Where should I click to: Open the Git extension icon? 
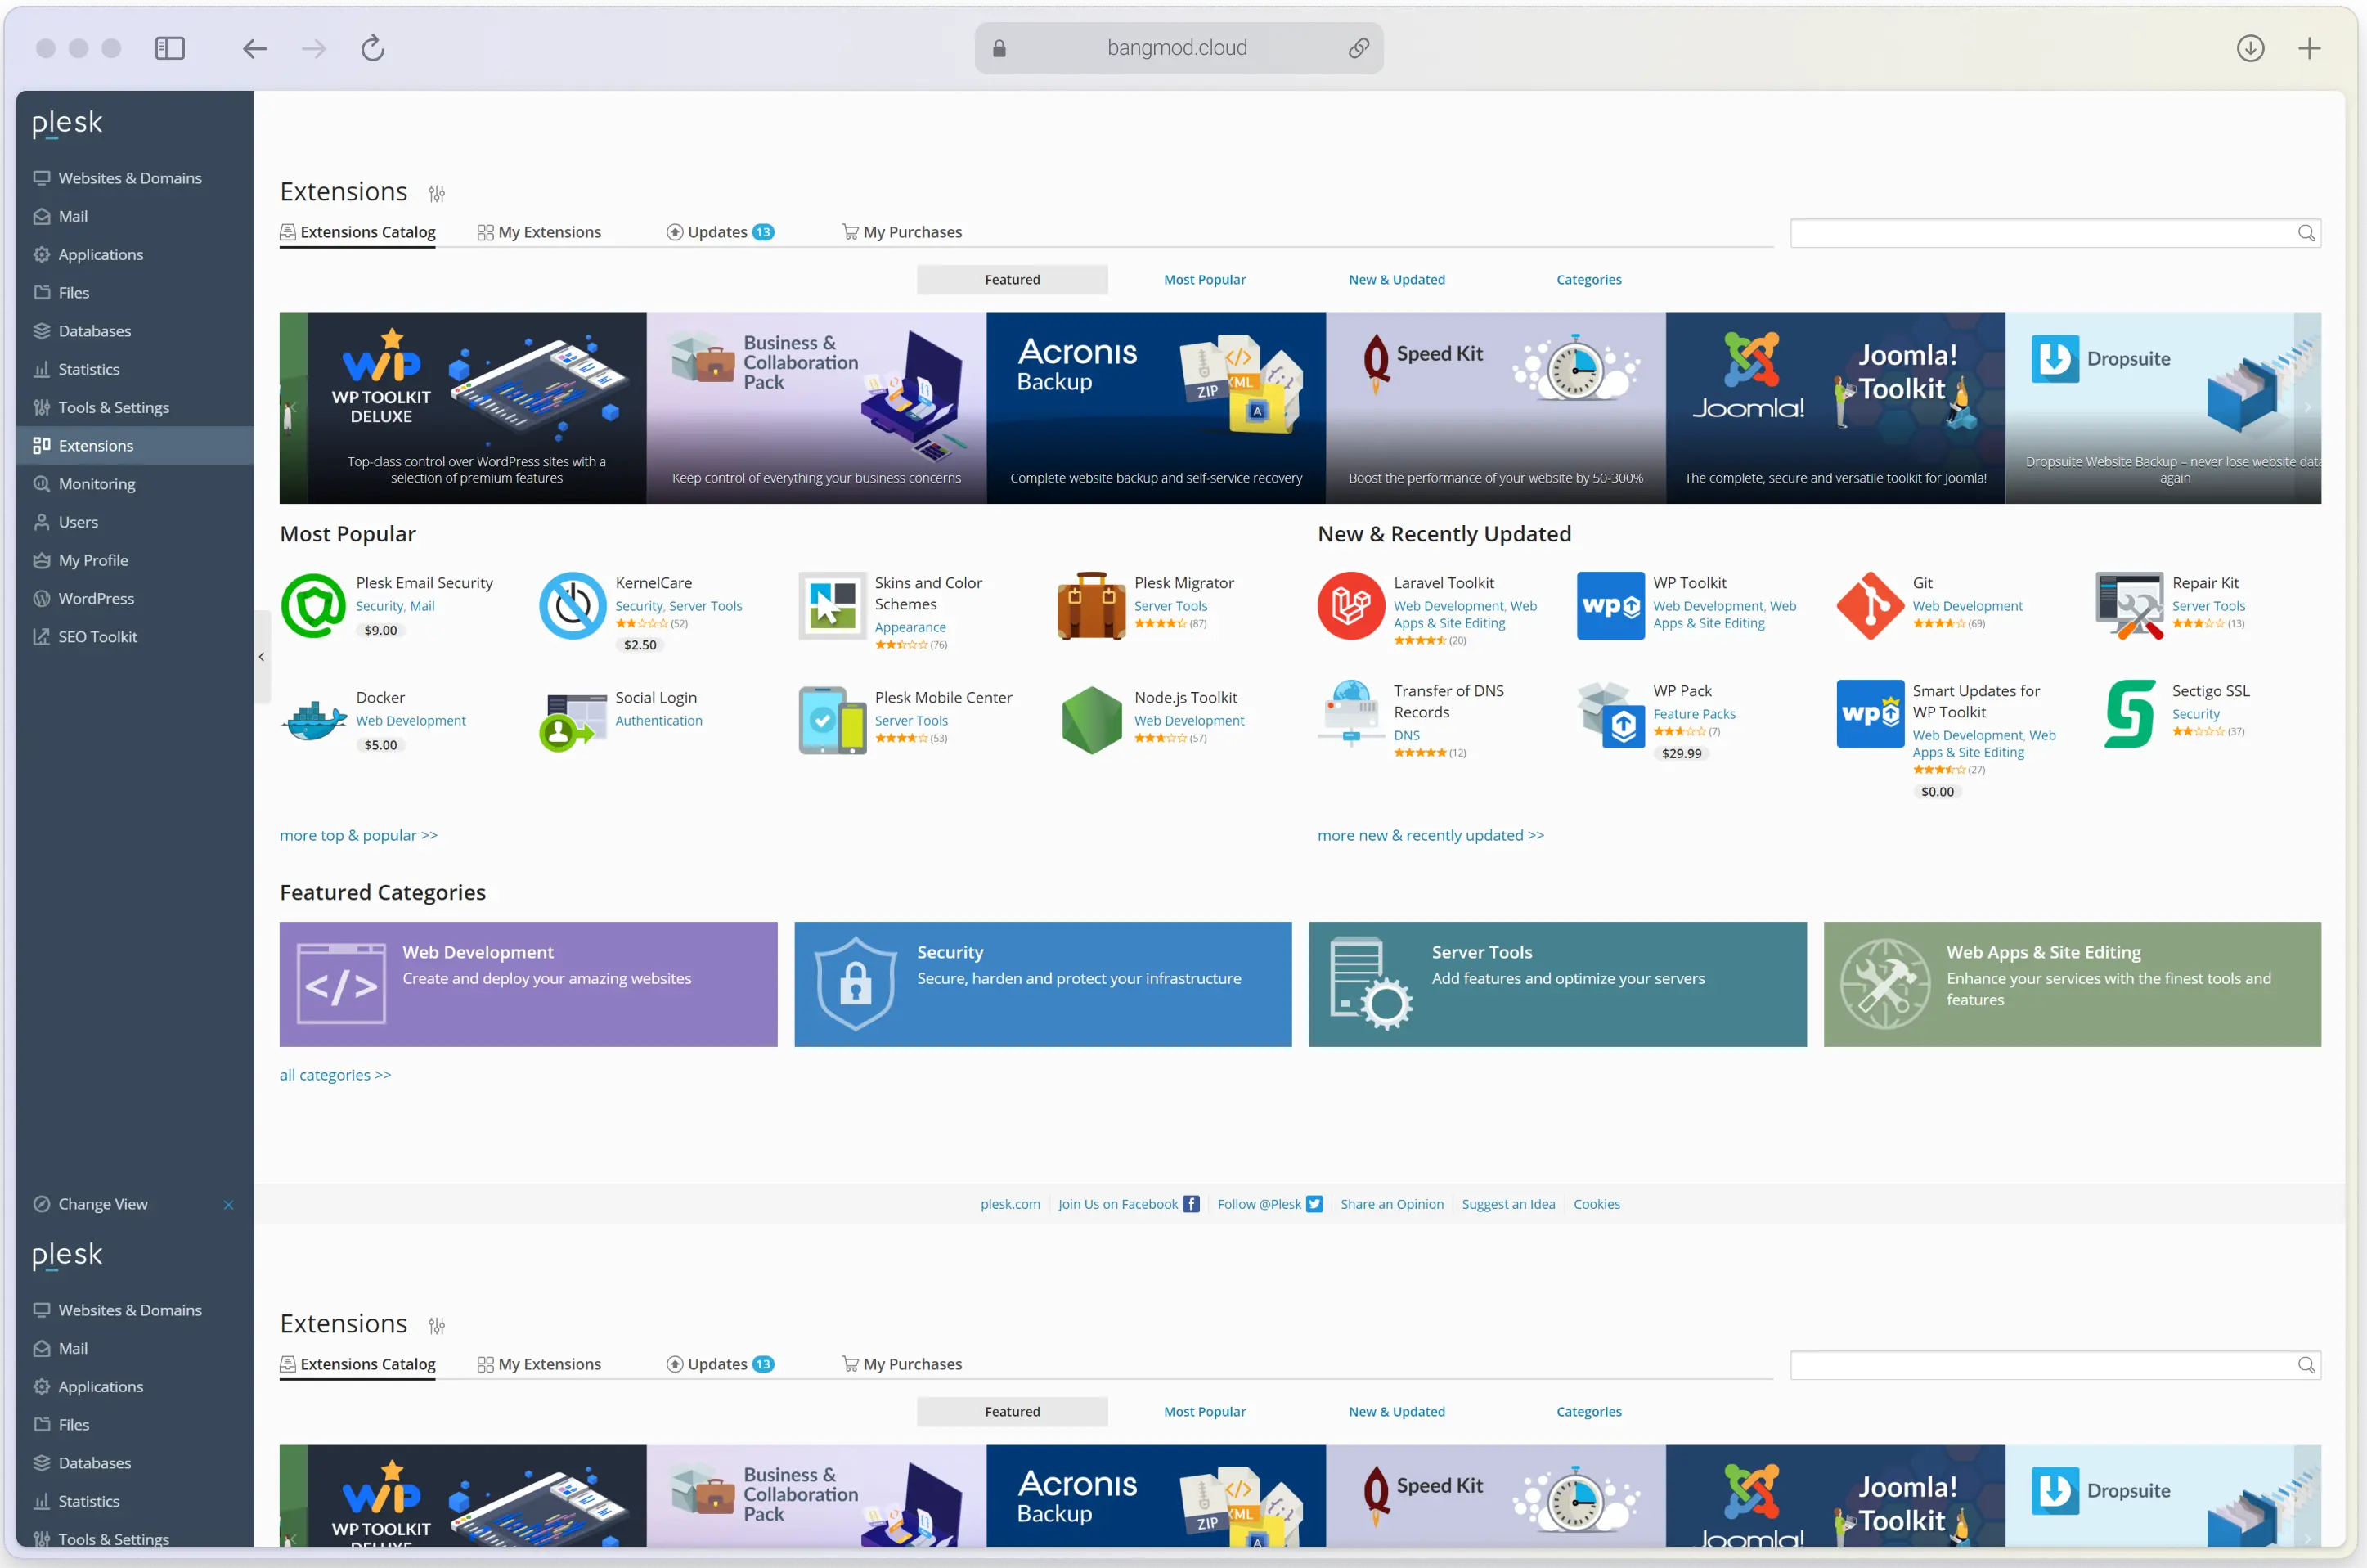(x=1870, y=605)
